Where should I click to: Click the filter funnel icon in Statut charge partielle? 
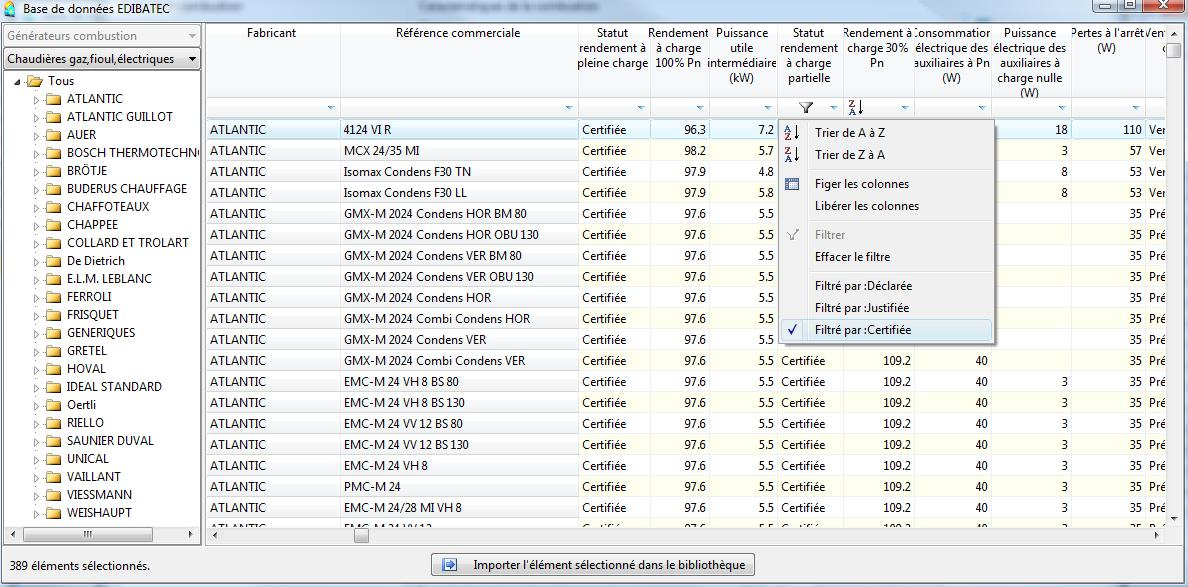coord(806,108)
